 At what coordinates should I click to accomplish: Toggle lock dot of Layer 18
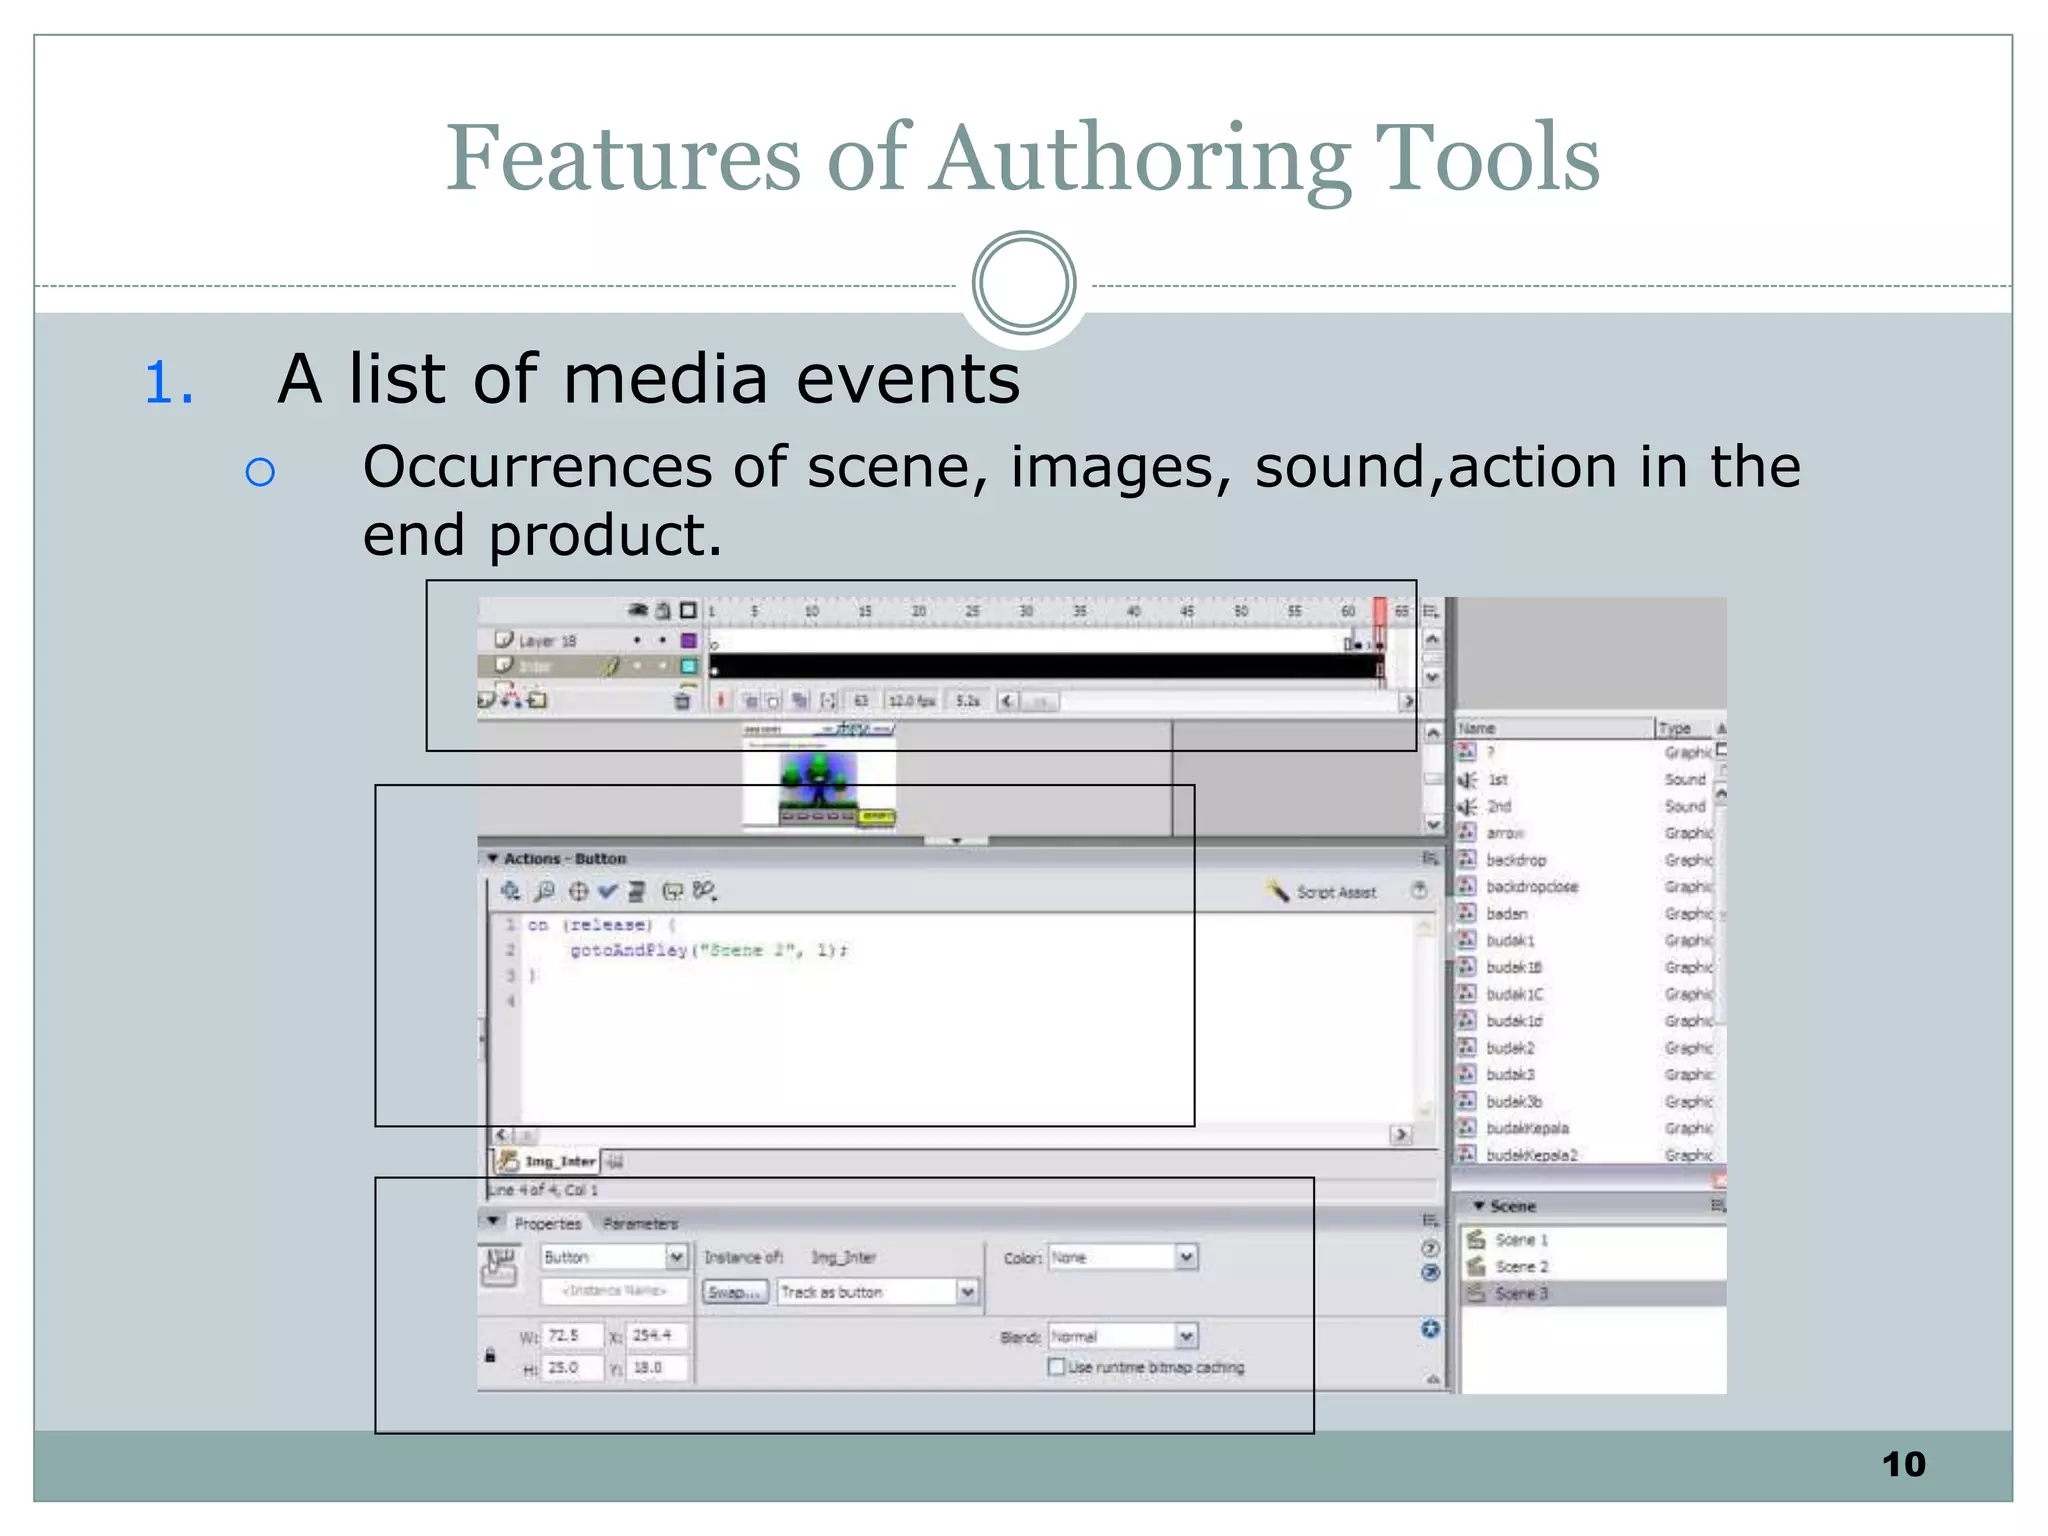tap(662, 640)
